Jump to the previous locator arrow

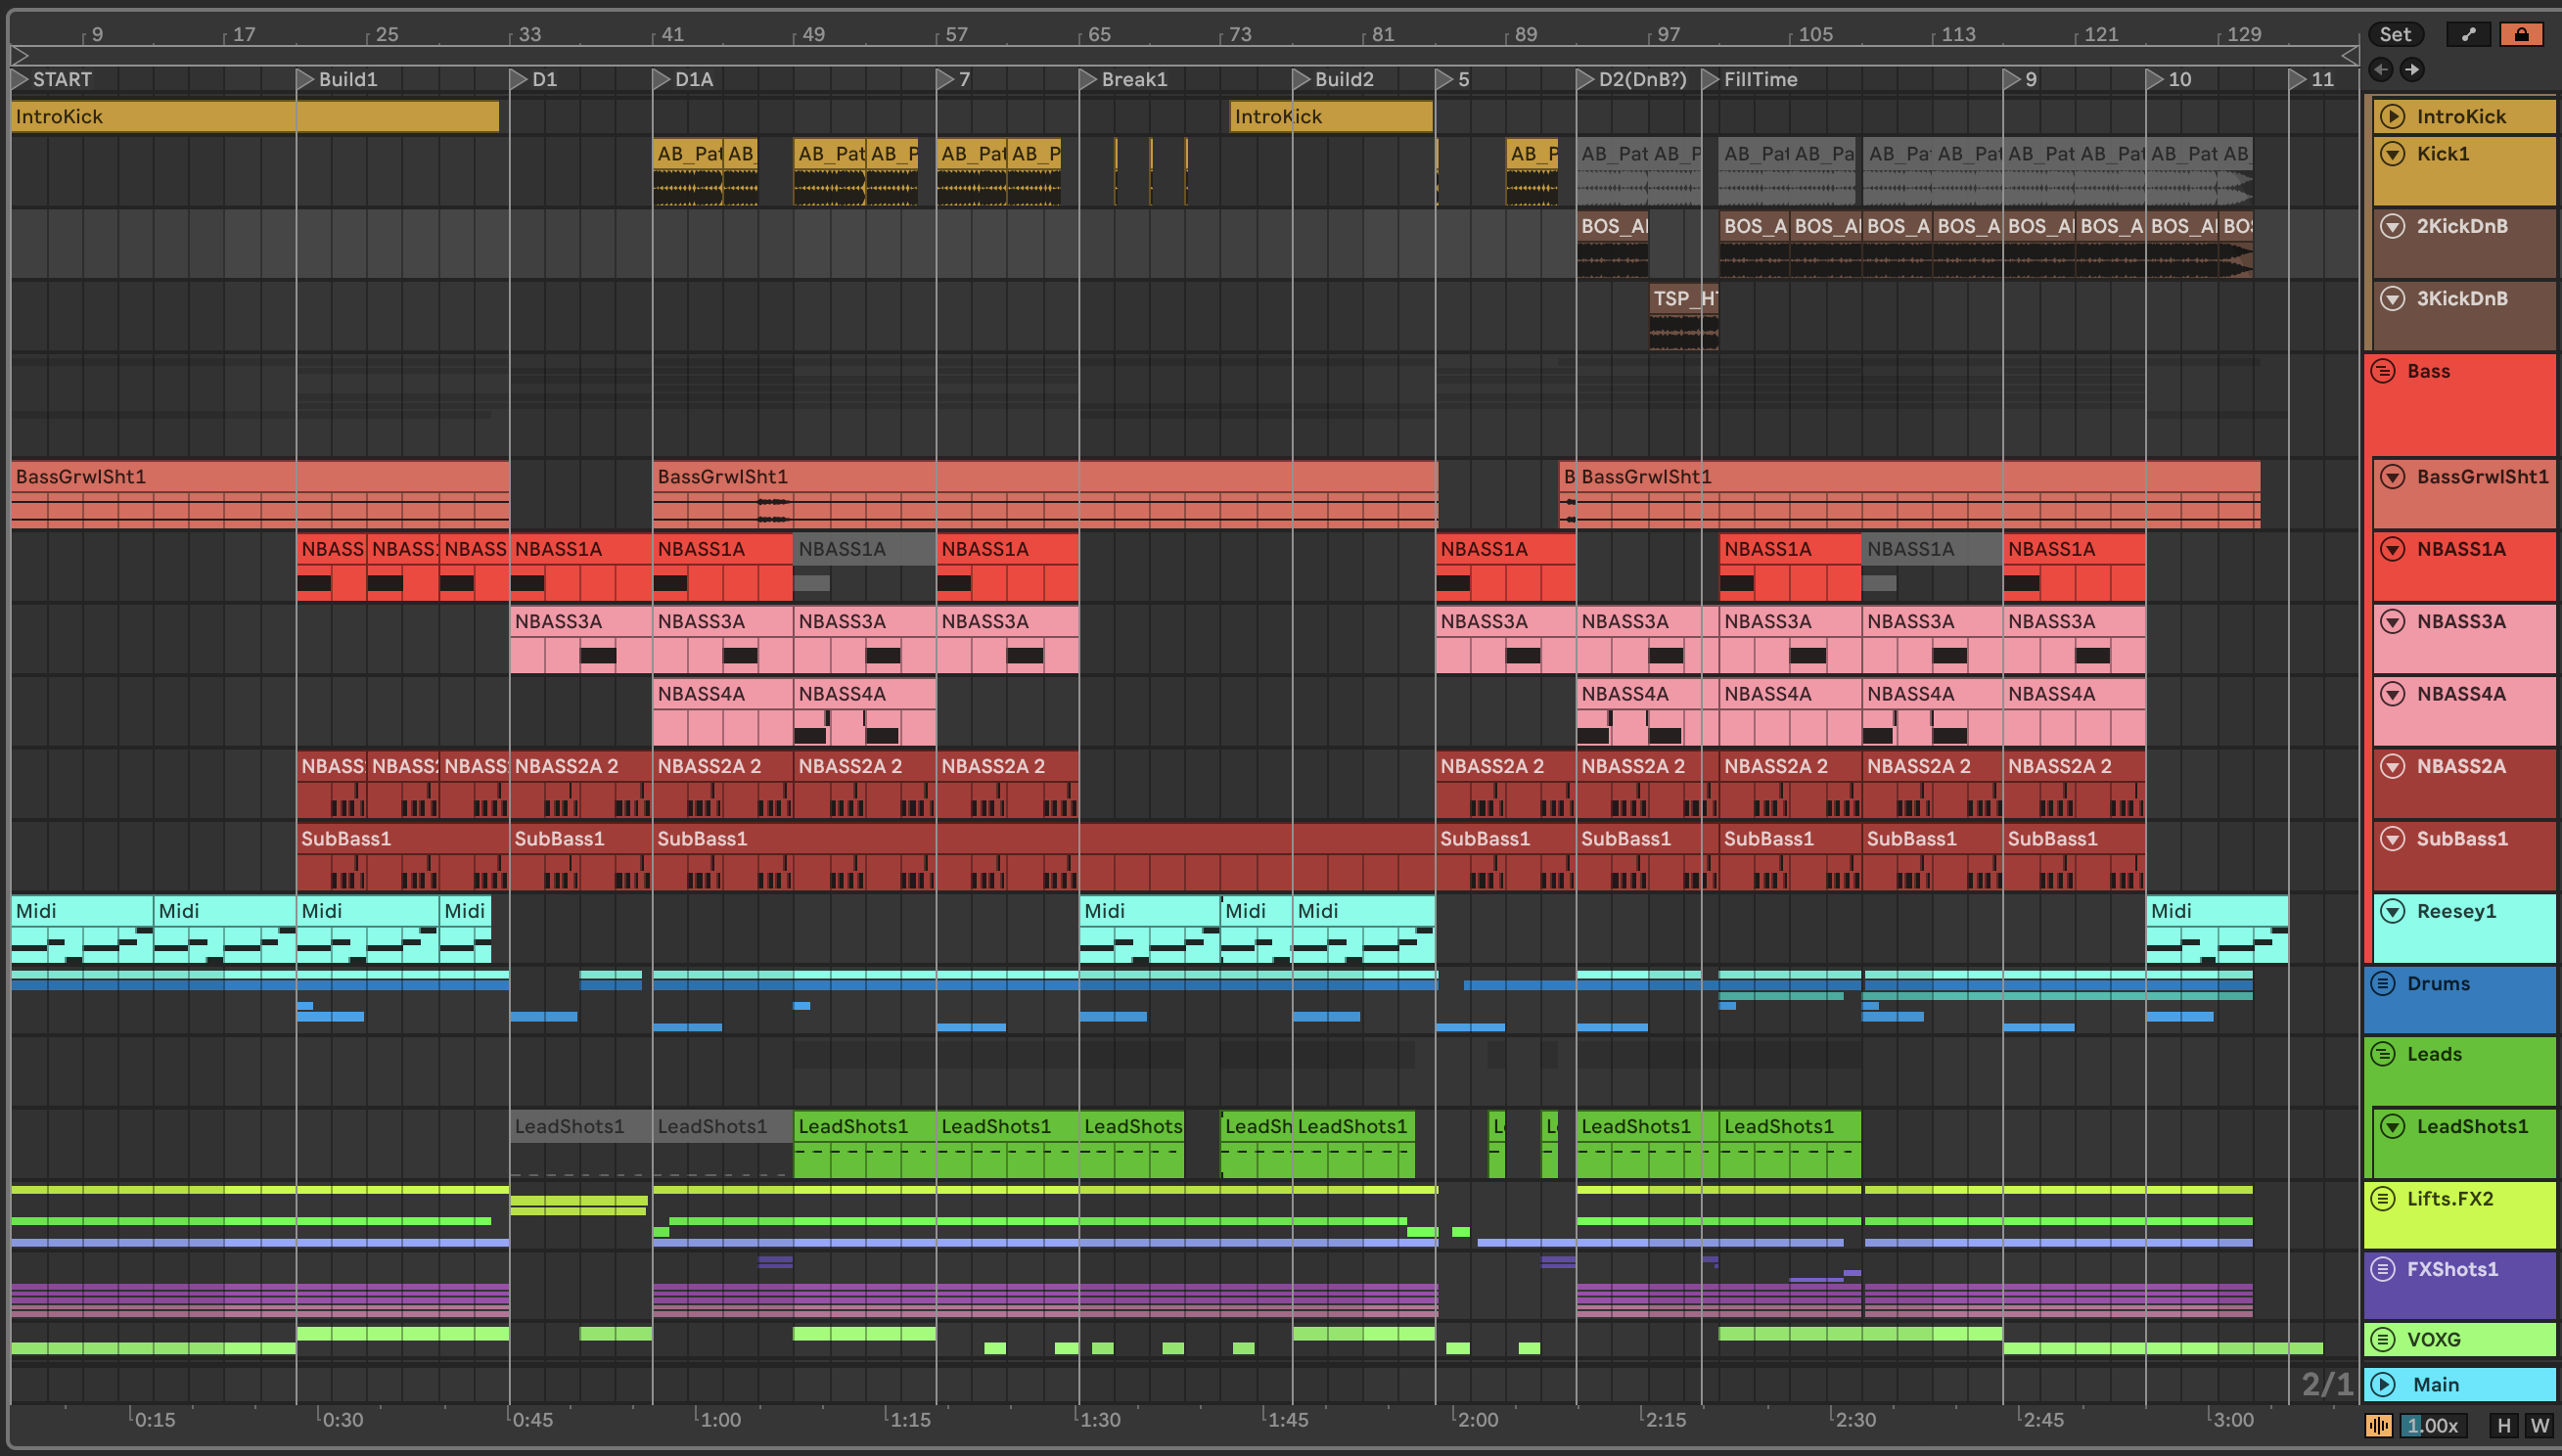point(2381,69)
